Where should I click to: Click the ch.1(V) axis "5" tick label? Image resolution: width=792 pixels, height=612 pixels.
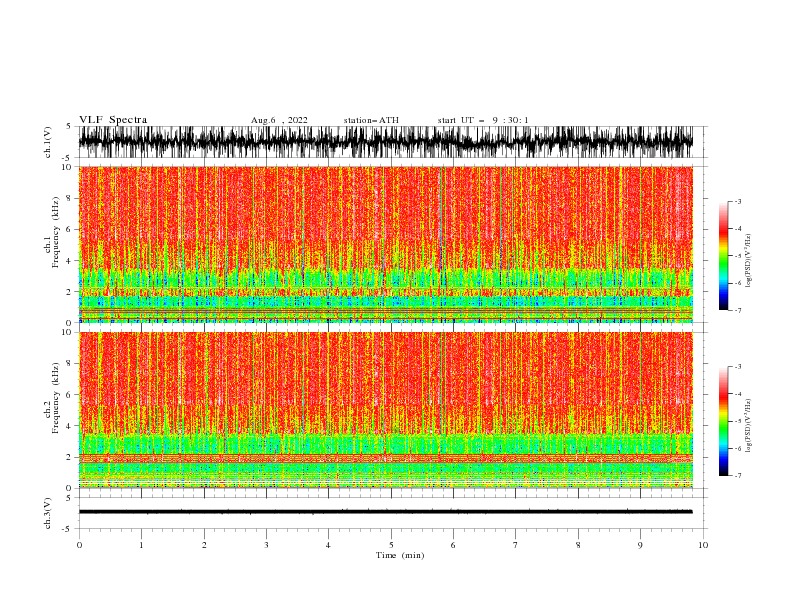click(x=69, y=127)
